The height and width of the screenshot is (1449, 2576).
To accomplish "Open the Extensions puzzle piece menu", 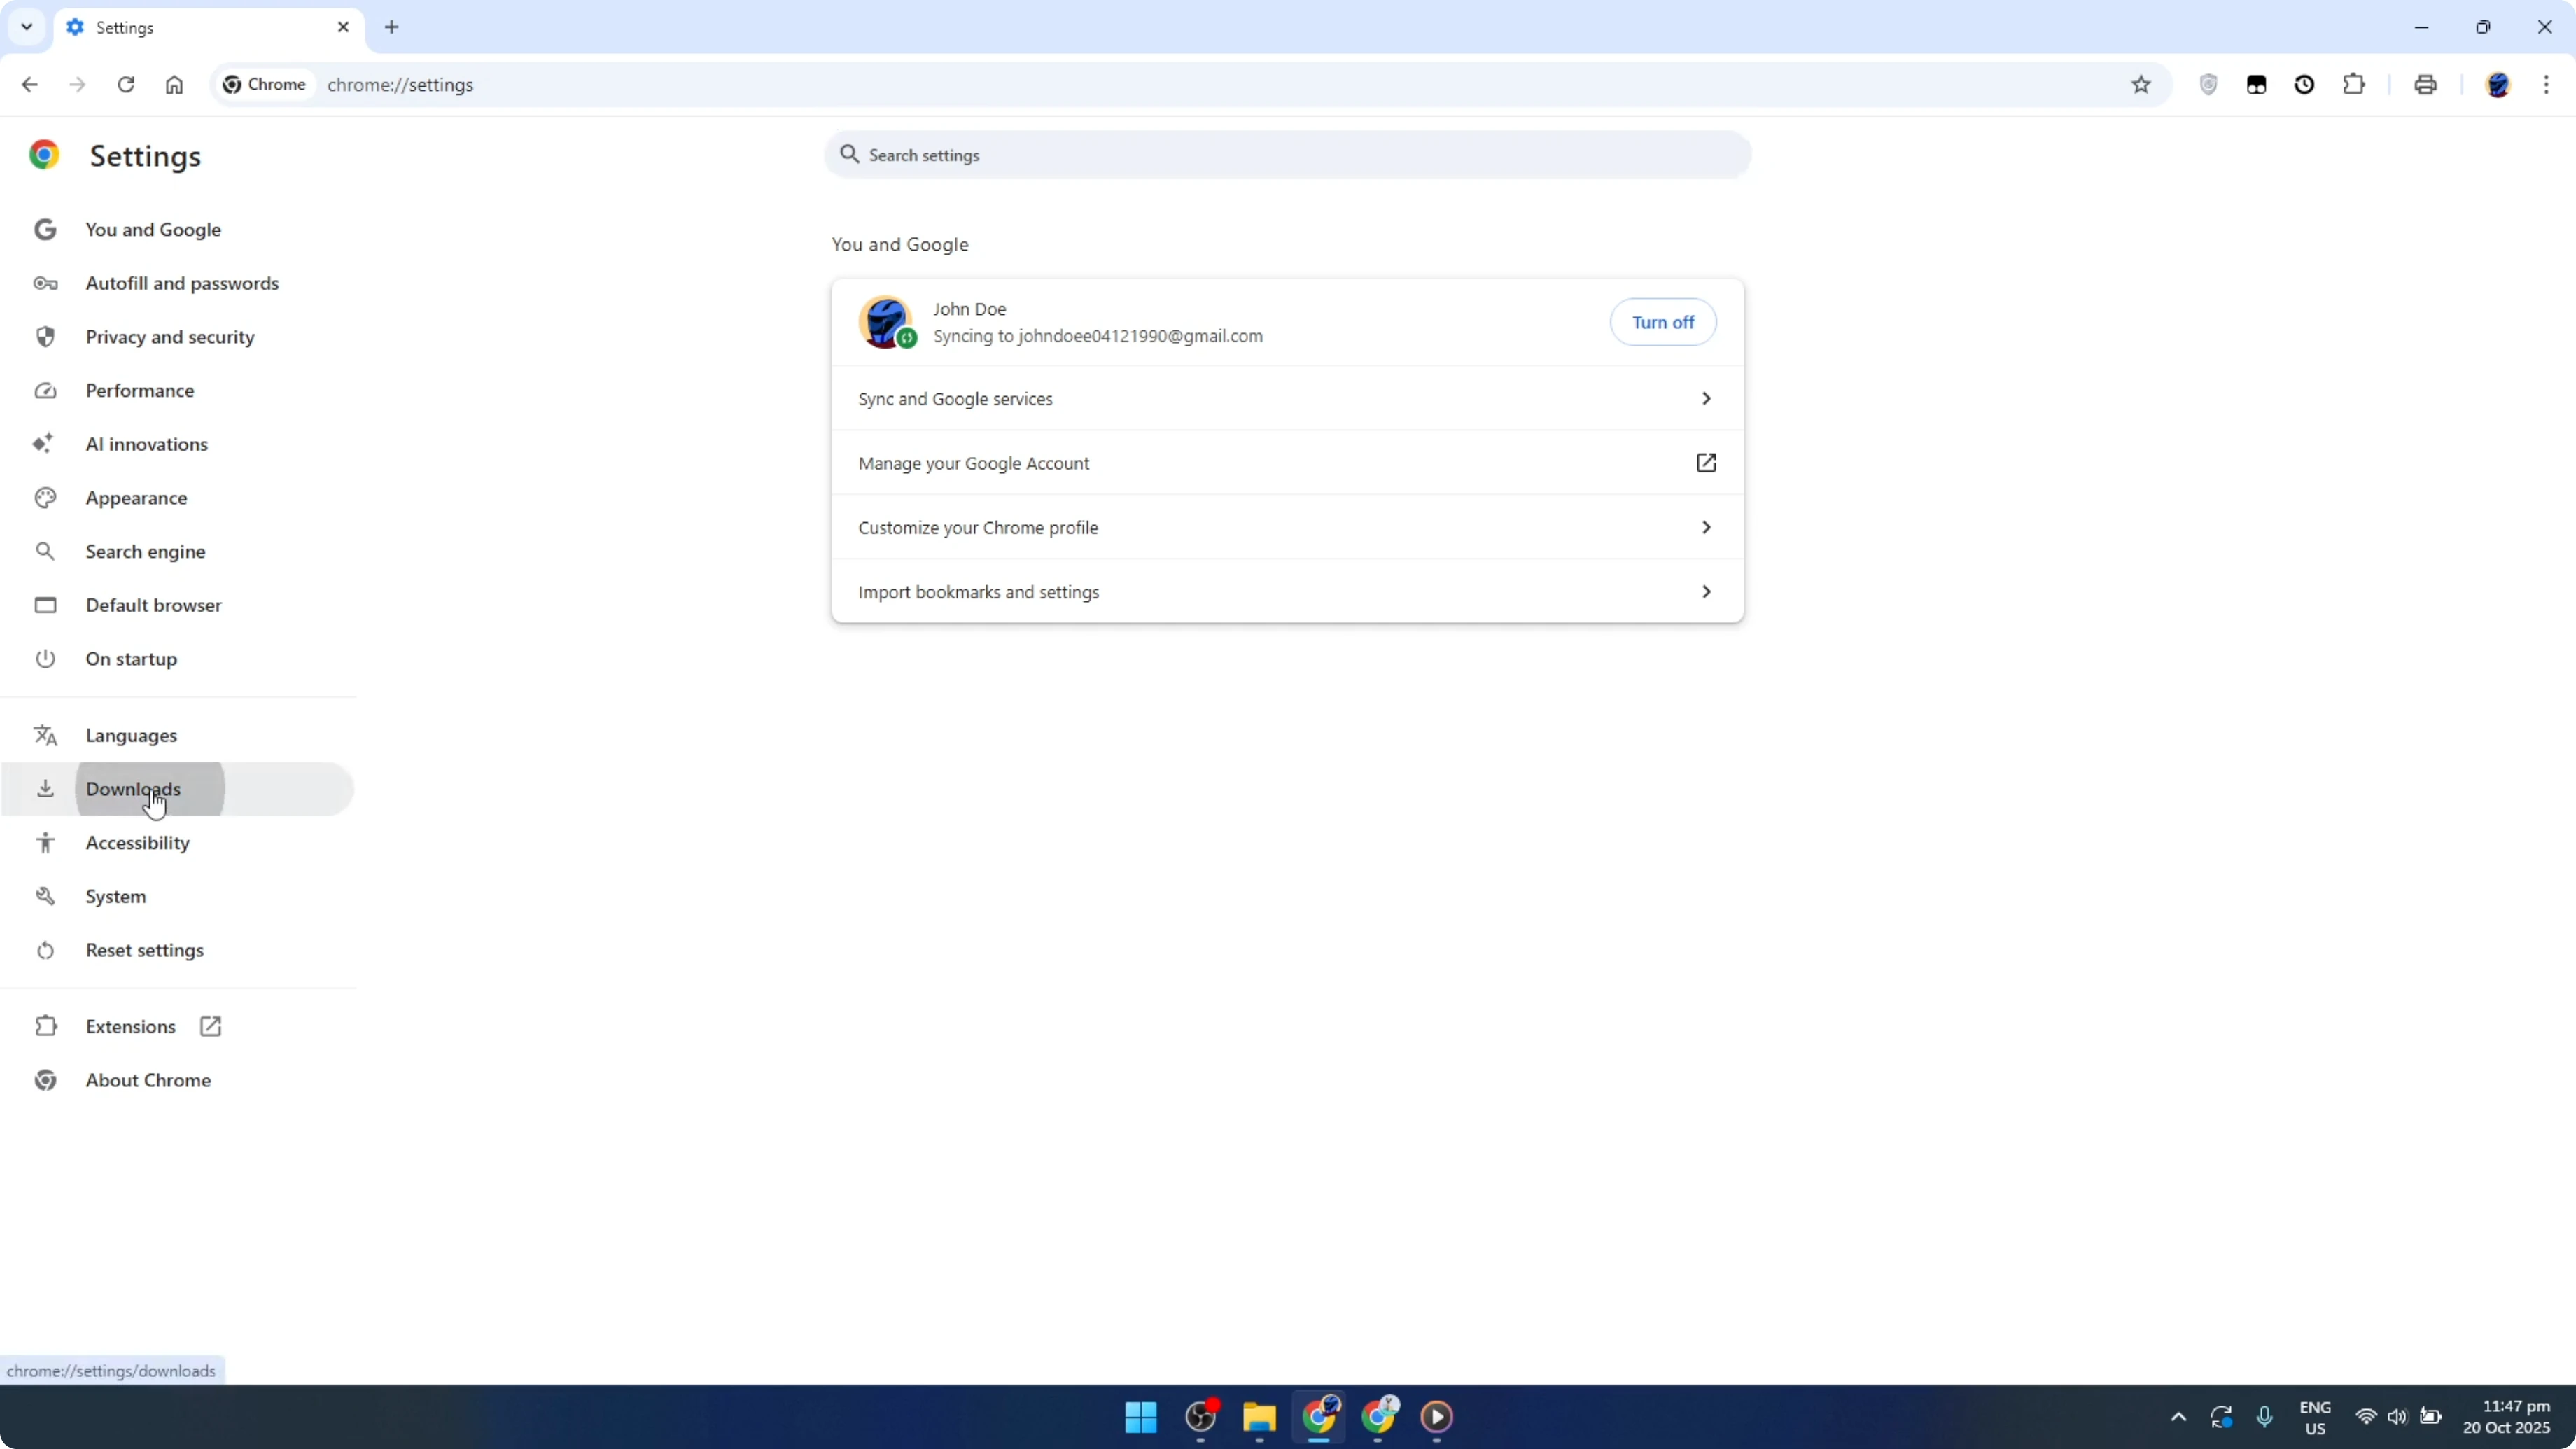I will (2354, 85).
